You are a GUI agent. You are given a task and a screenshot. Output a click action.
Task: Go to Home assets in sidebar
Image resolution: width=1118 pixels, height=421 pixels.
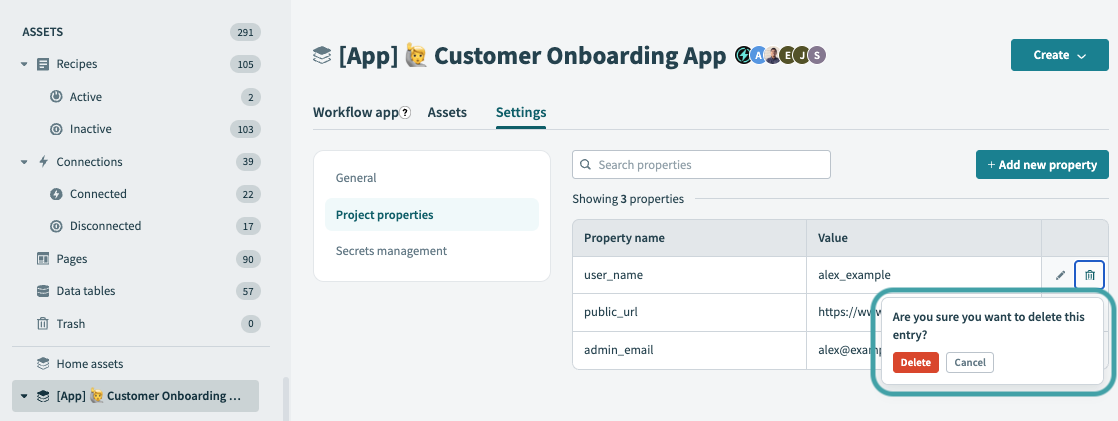tap(89, 364)
